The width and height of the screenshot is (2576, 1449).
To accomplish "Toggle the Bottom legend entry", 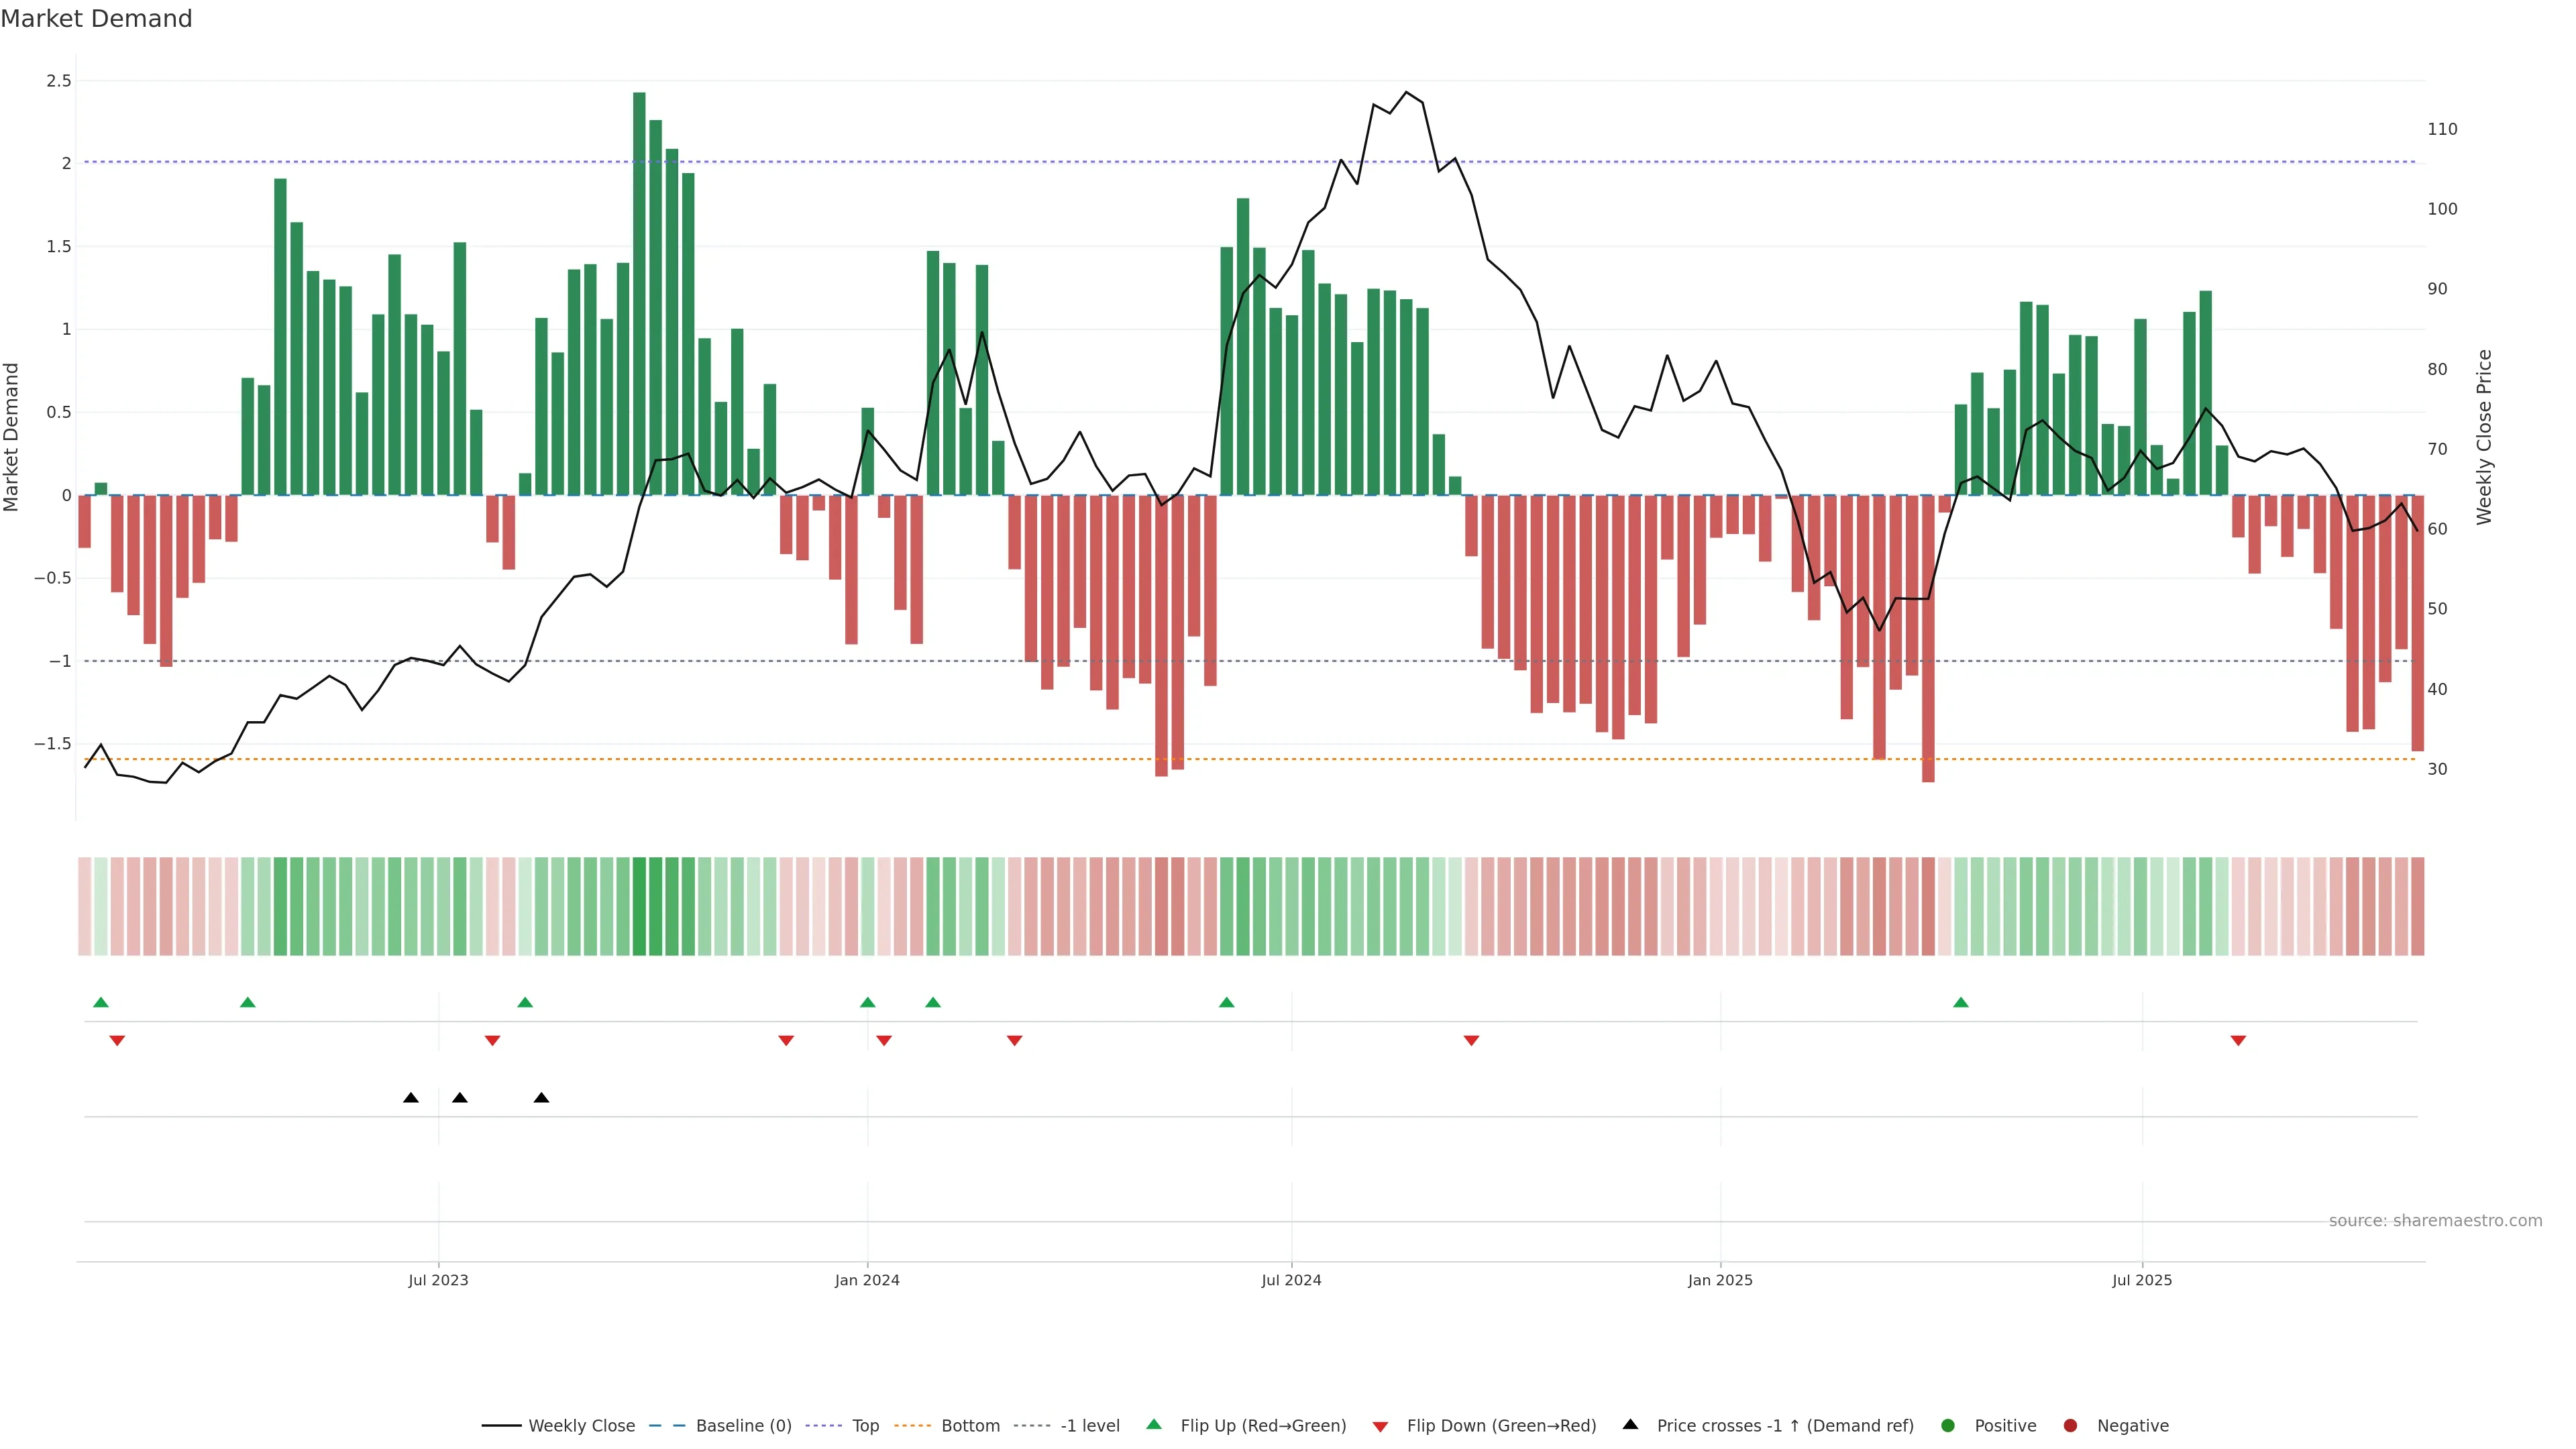I will [x=970, y=1425].
